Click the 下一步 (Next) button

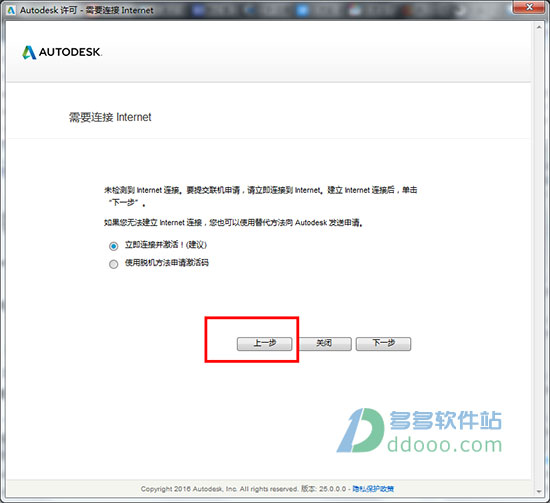point(383,343)
